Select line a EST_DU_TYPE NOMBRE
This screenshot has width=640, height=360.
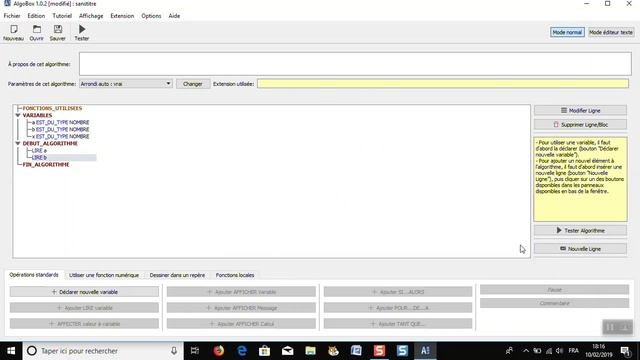point(60,122)
